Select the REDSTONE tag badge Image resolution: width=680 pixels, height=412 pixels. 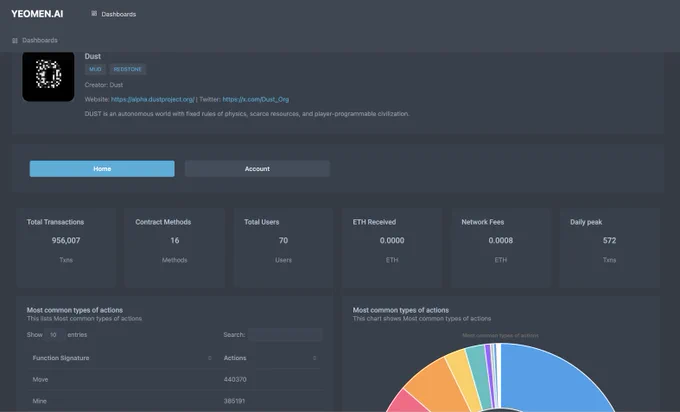pos(128,69)
